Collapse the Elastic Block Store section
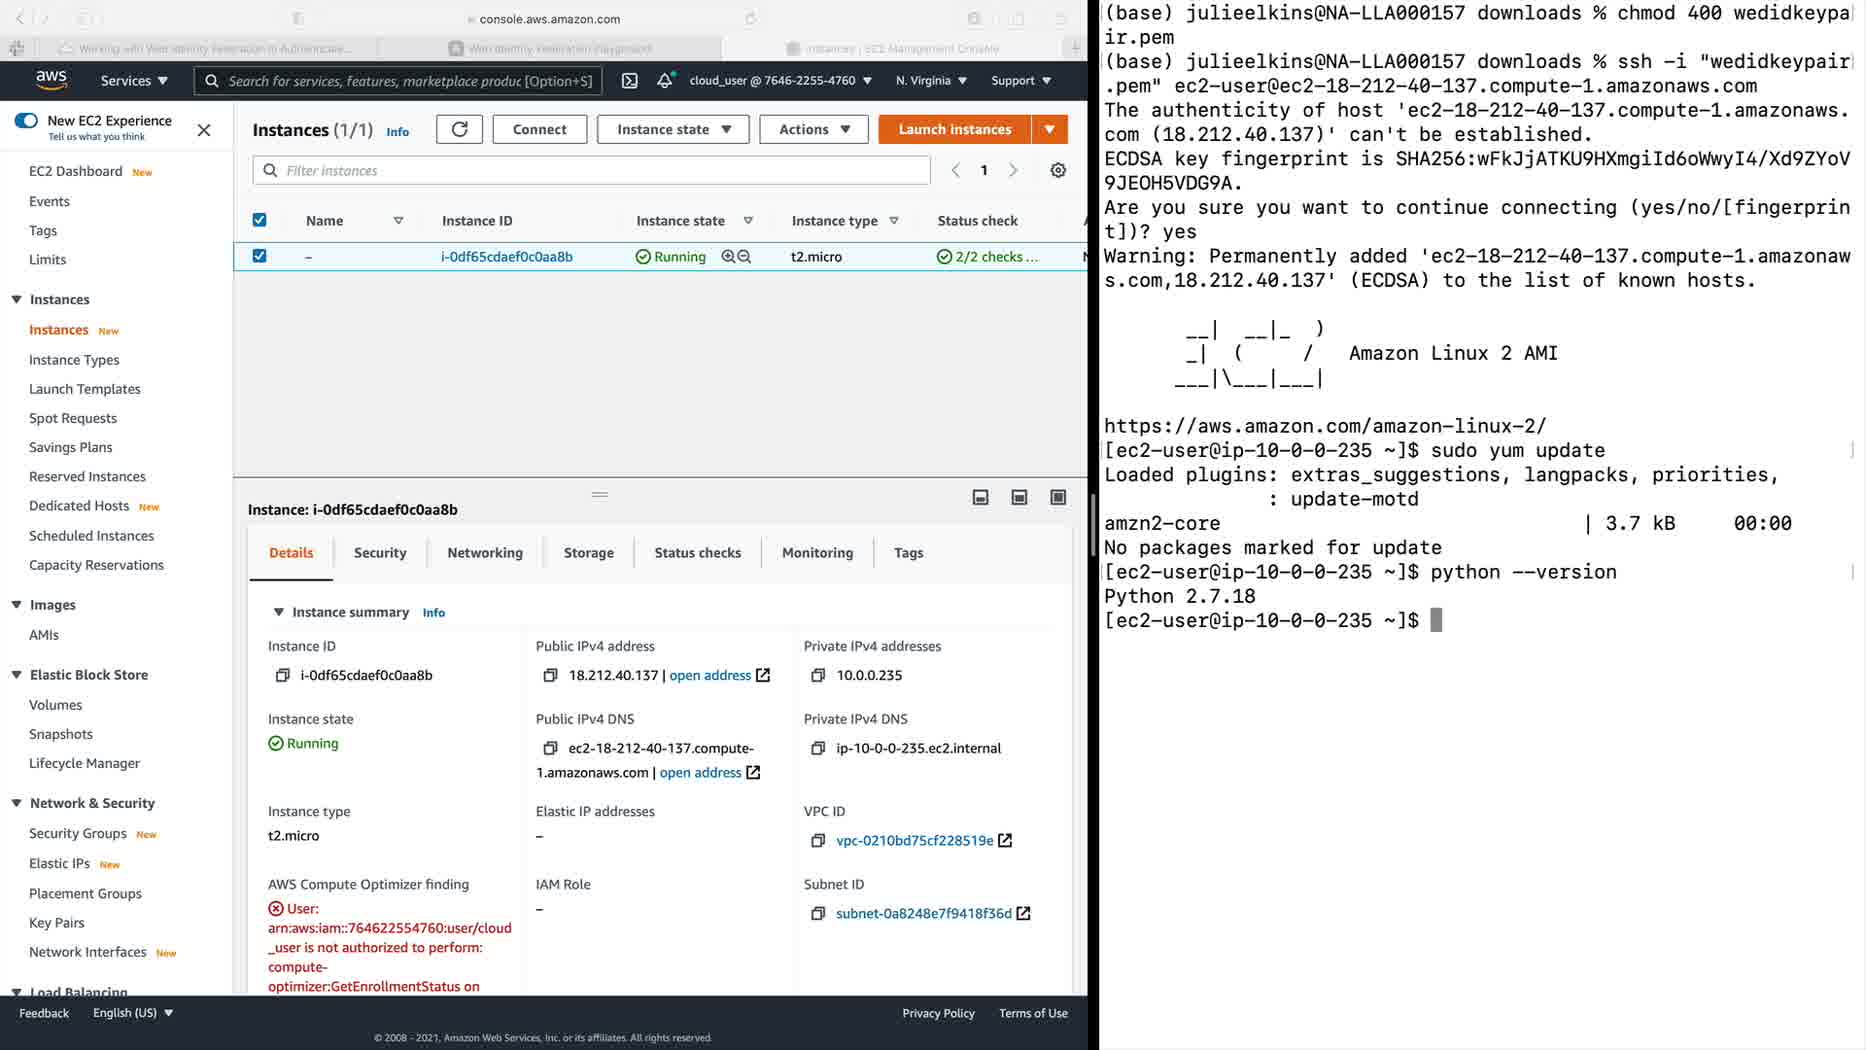The height and width of the screenshot is (1050, 1866). point(17,675)
